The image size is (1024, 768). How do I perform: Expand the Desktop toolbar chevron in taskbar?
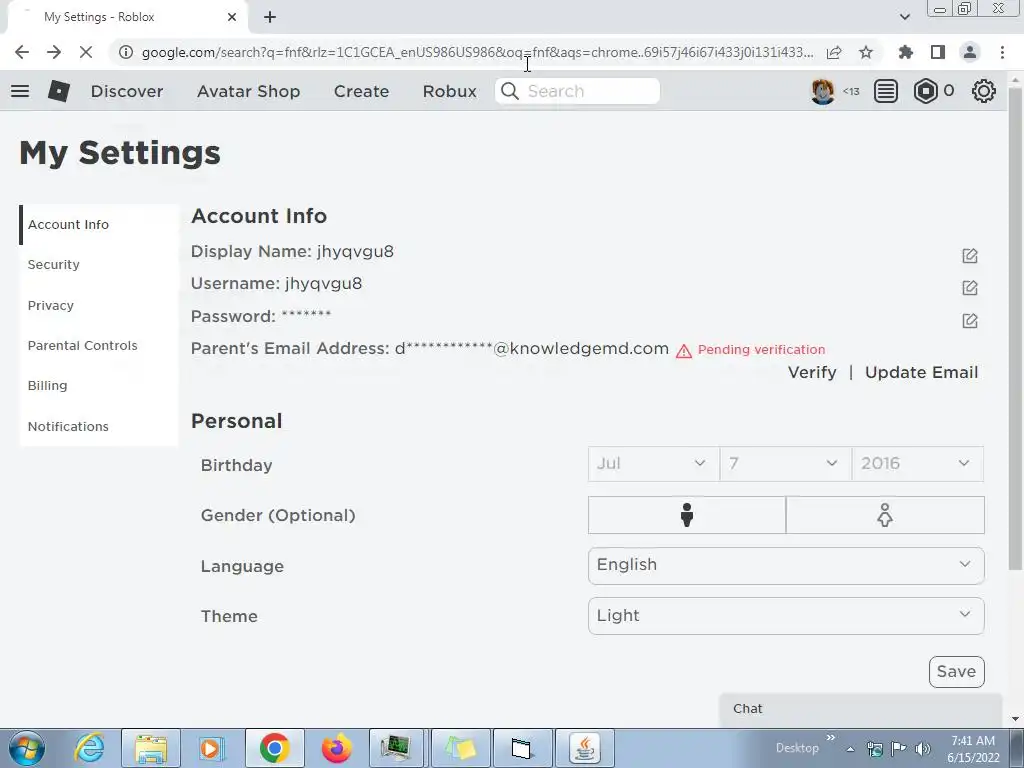click(831, 738)
